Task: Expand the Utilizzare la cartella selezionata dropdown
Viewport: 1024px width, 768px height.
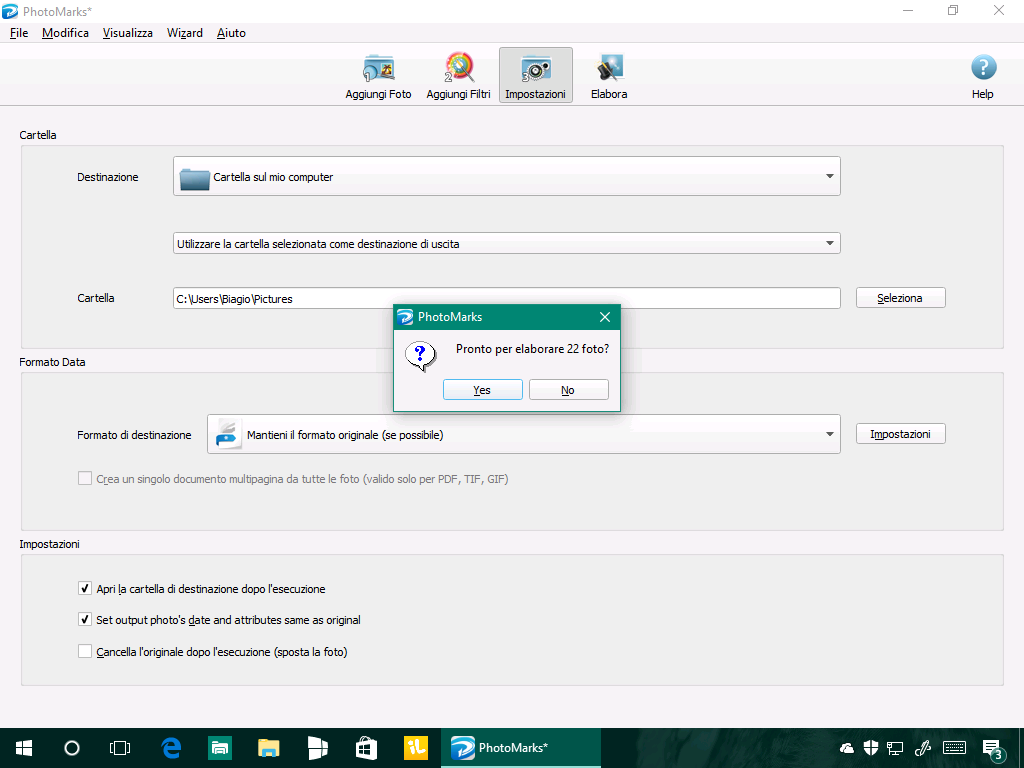Action: (x=507, y=243)
